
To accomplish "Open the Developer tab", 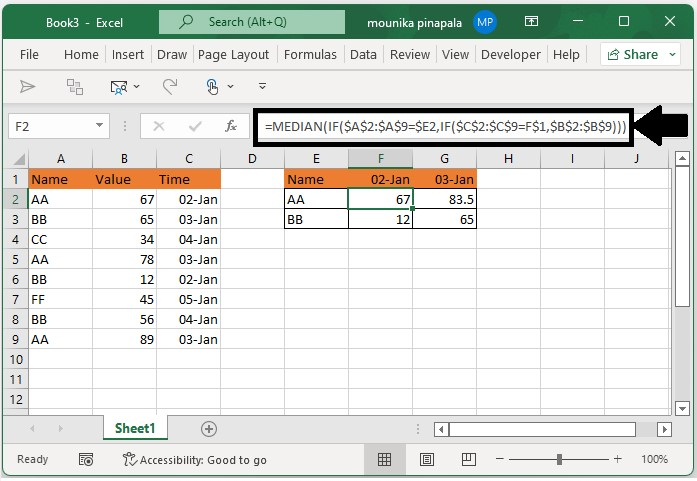I will pos(511,55).
